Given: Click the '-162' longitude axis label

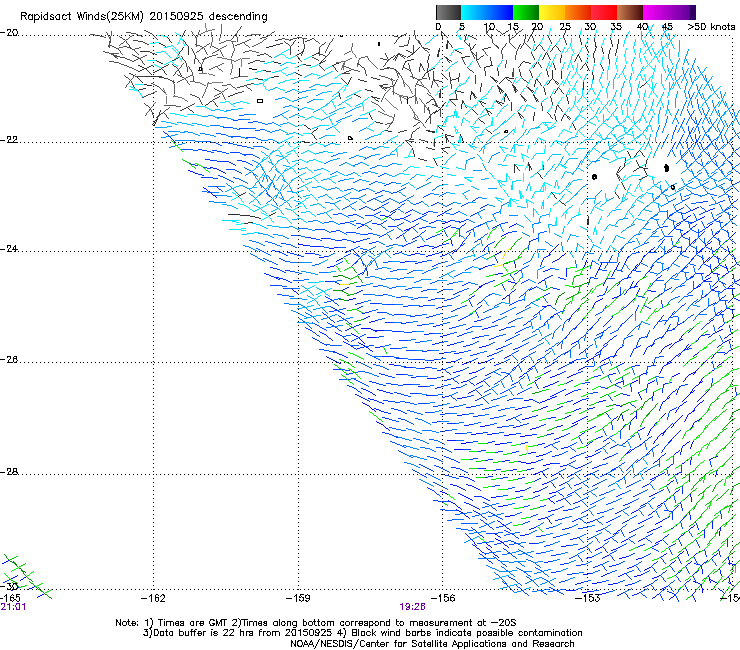Looking at the screenshot, I should 153,598.
